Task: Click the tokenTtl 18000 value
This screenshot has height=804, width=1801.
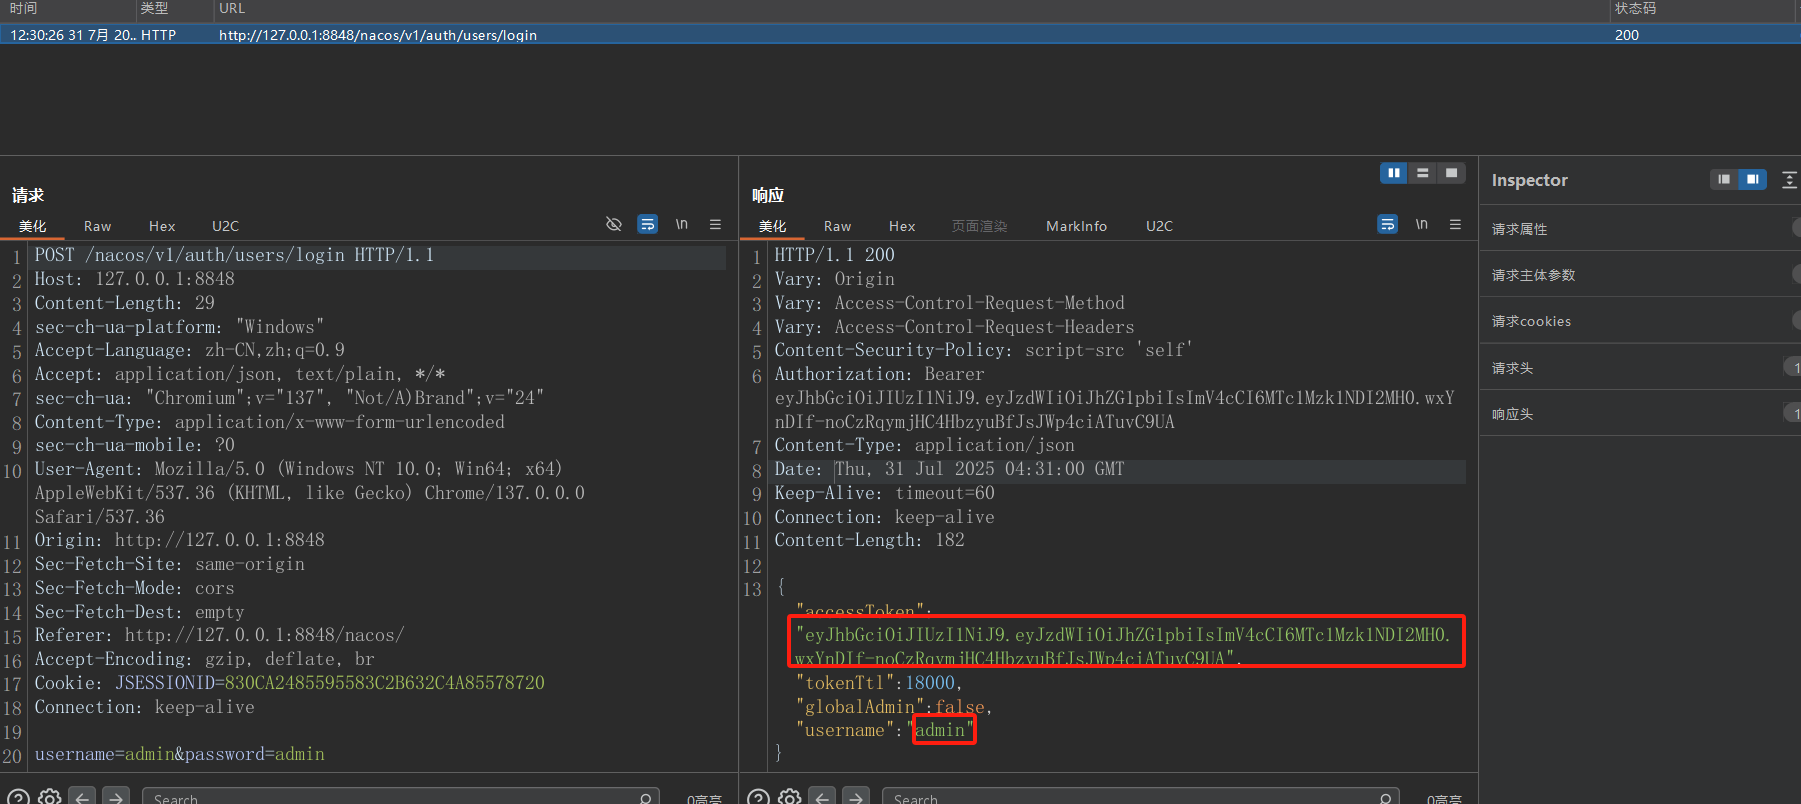Action: pyautogui.click(x=930, y=683)
